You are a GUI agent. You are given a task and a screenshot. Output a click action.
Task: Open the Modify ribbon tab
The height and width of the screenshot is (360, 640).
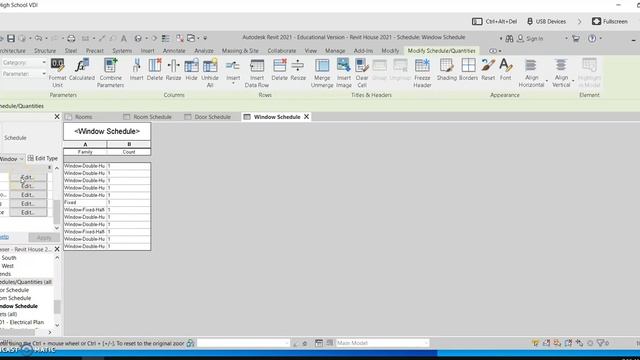click(390, 51)
